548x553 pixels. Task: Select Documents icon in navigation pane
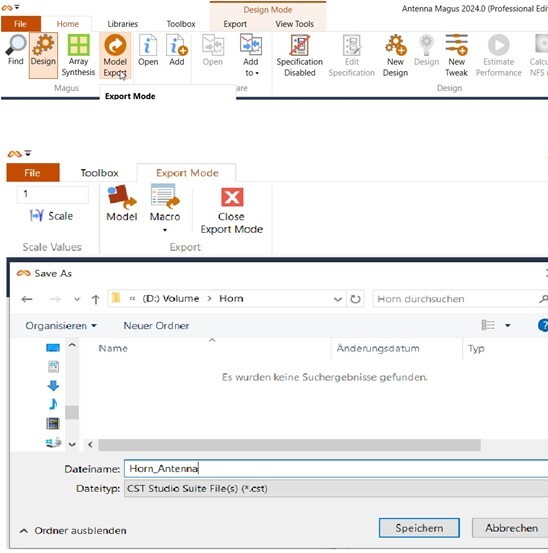[x=53, y=367]
